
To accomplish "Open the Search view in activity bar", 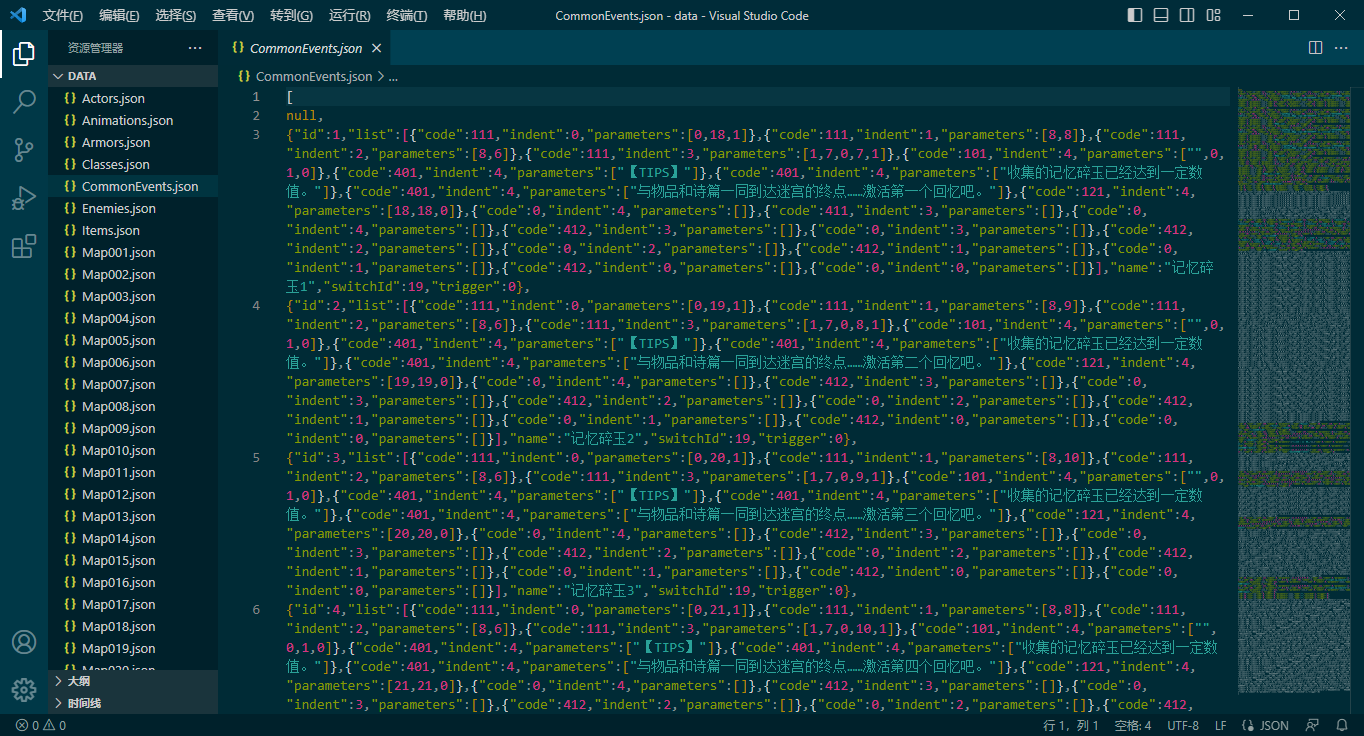I will [24, 101].
